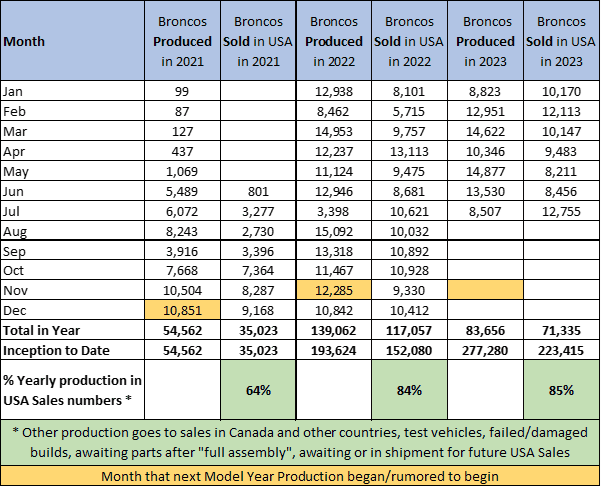This screenshot has height=487, width=601.
Task: Select total cell 139,062
Action: tap(334, 330)
